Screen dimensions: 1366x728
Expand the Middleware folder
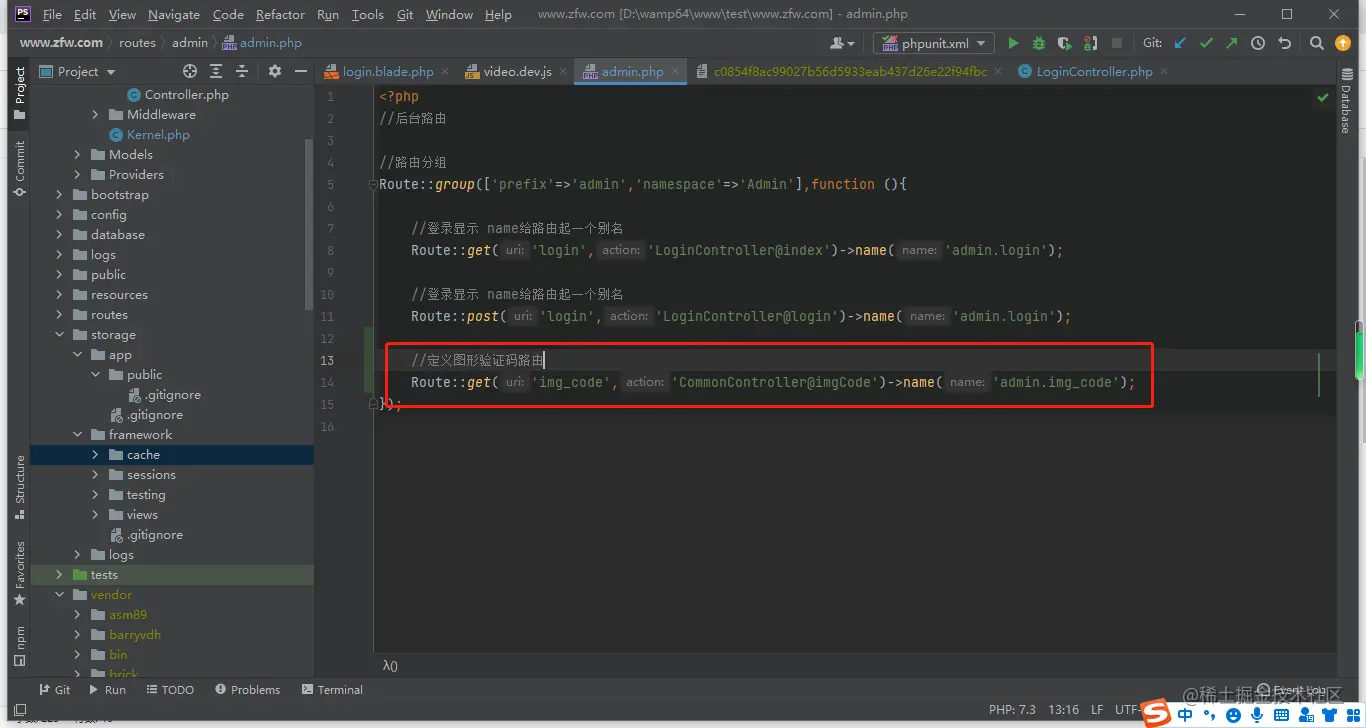coord(96,115)
